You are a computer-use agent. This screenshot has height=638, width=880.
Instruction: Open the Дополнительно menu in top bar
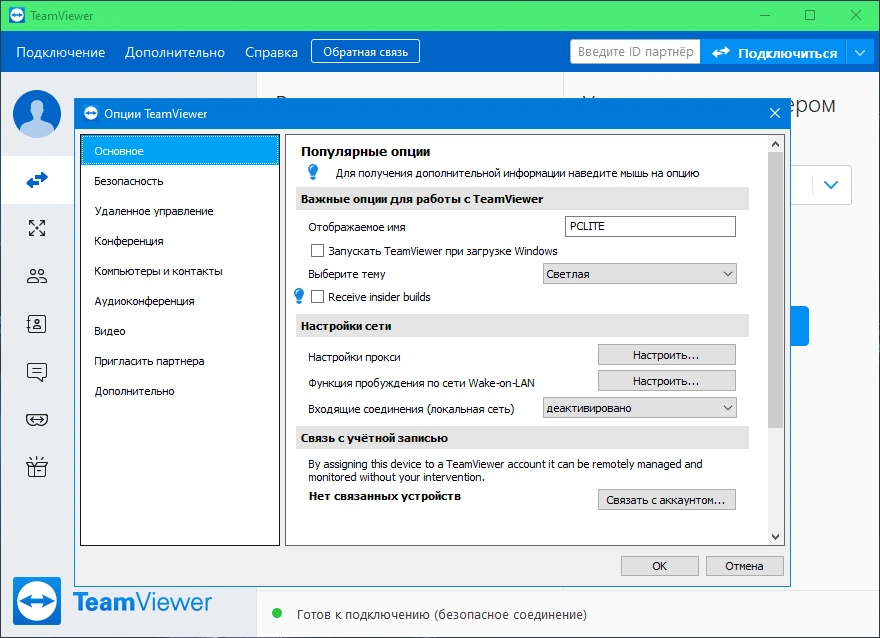click(x=175, y=52)
